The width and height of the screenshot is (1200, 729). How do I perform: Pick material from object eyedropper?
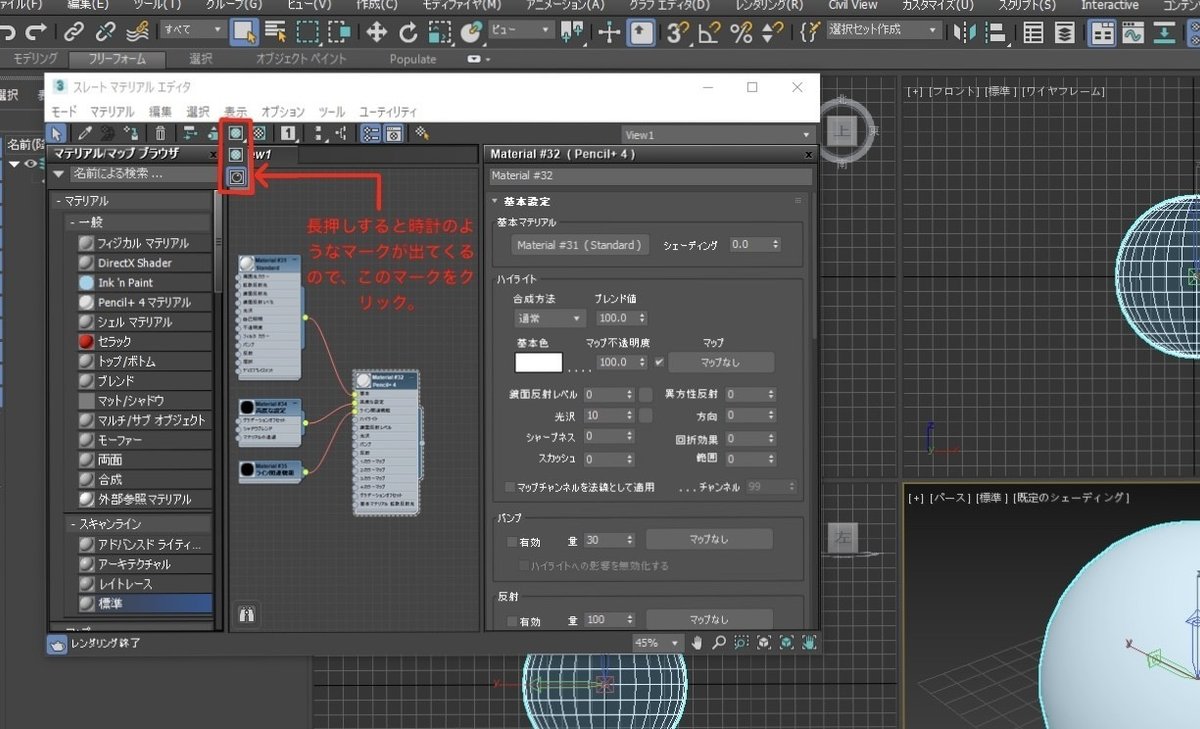click(x=85, y=132)
